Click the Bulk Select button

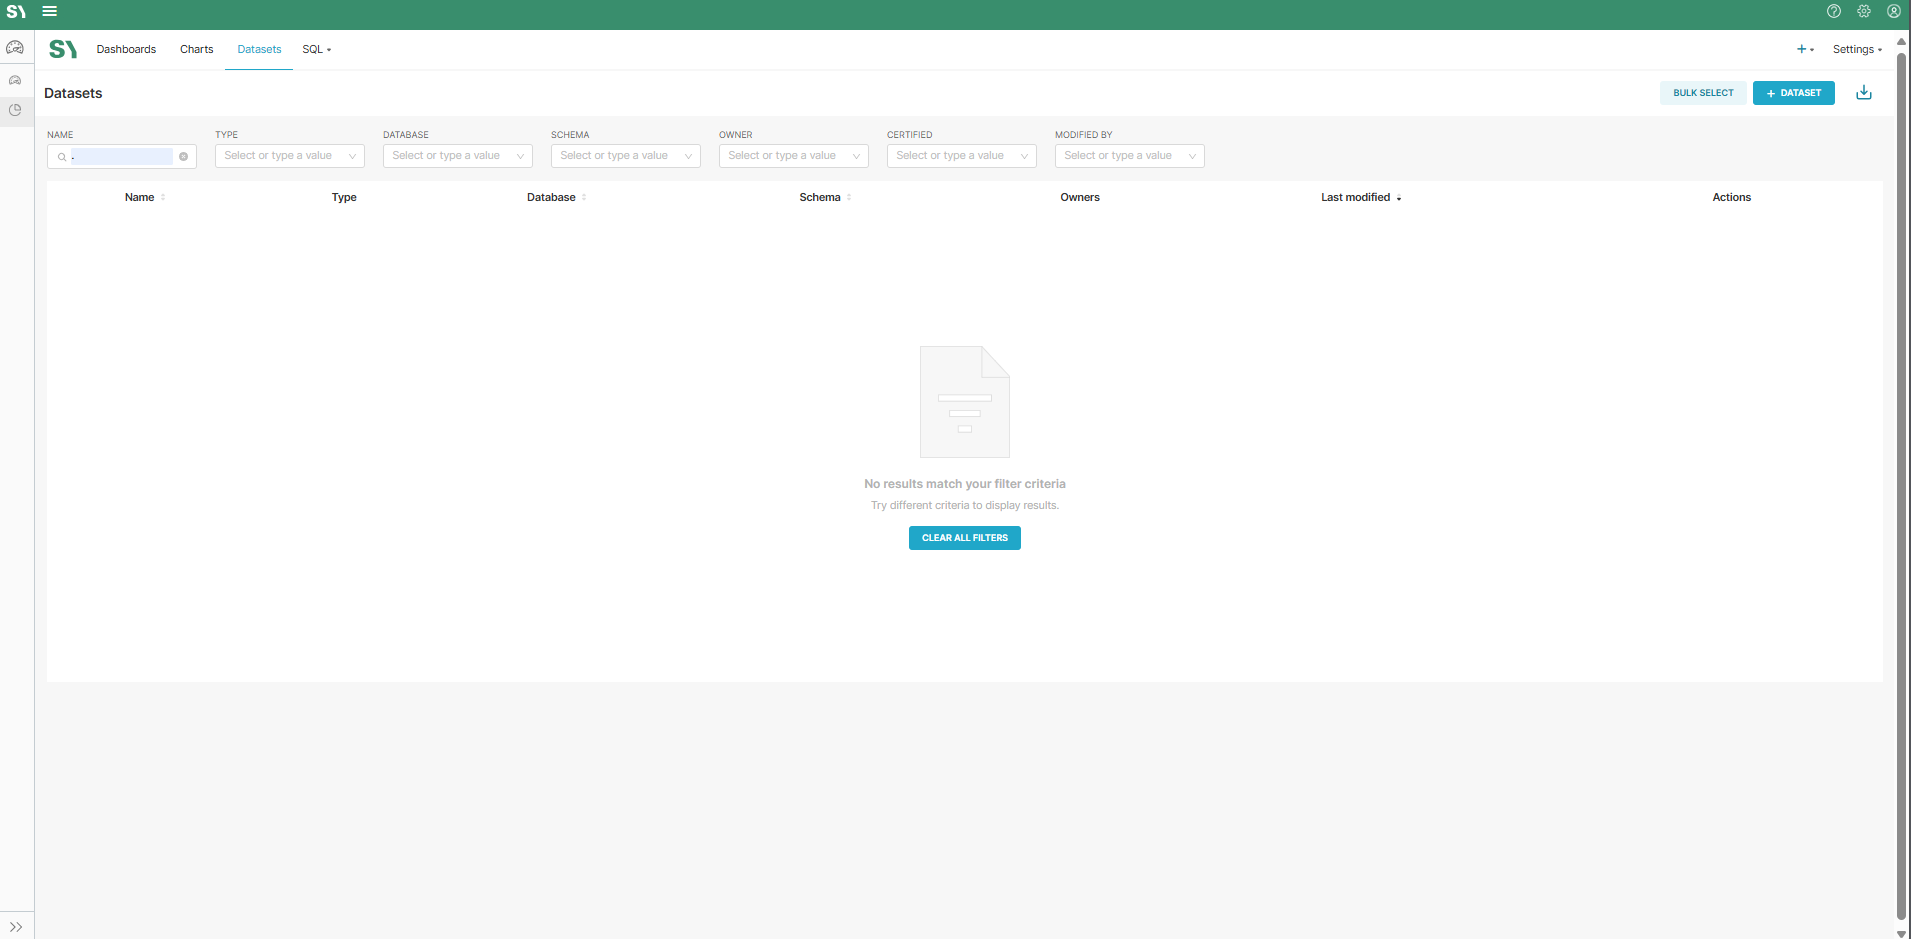pyautogui.click(x=1702, y=93)
